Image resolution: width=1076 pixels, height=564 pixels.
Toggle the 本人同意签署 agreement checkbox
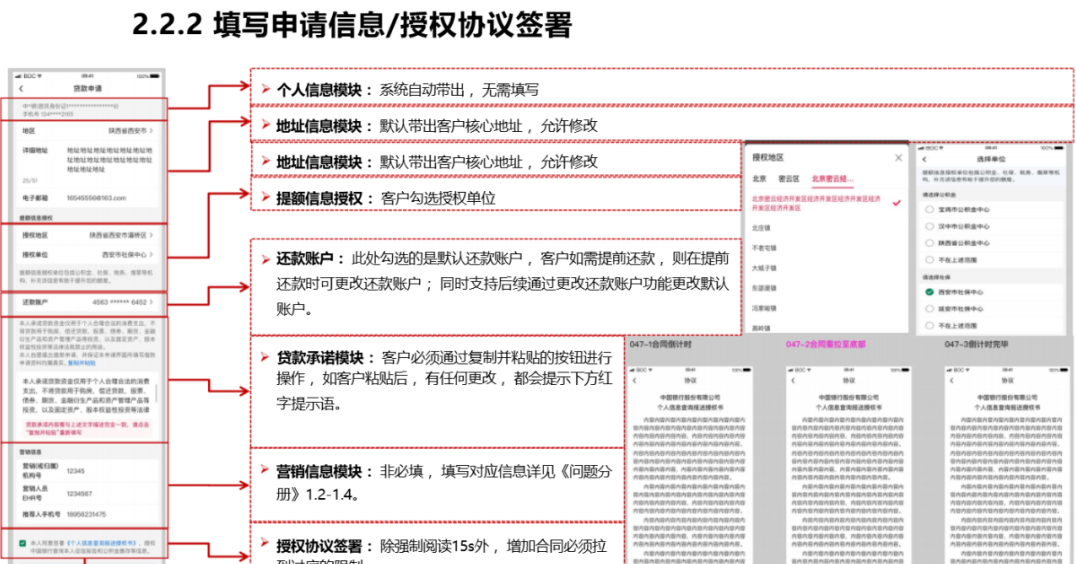[x=23, y=543]
